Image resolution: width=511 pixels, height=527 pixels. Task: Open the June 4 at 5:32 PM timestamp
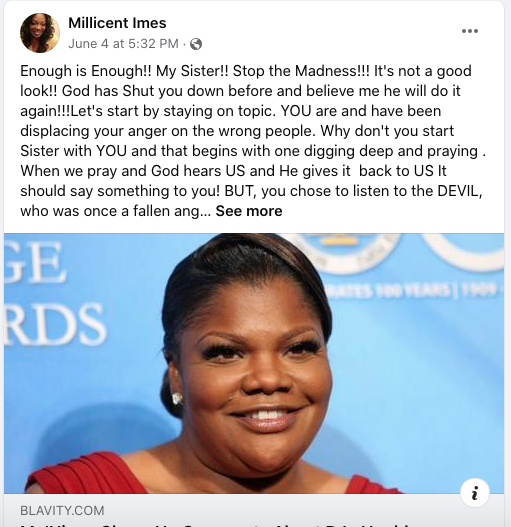(123, 44)
